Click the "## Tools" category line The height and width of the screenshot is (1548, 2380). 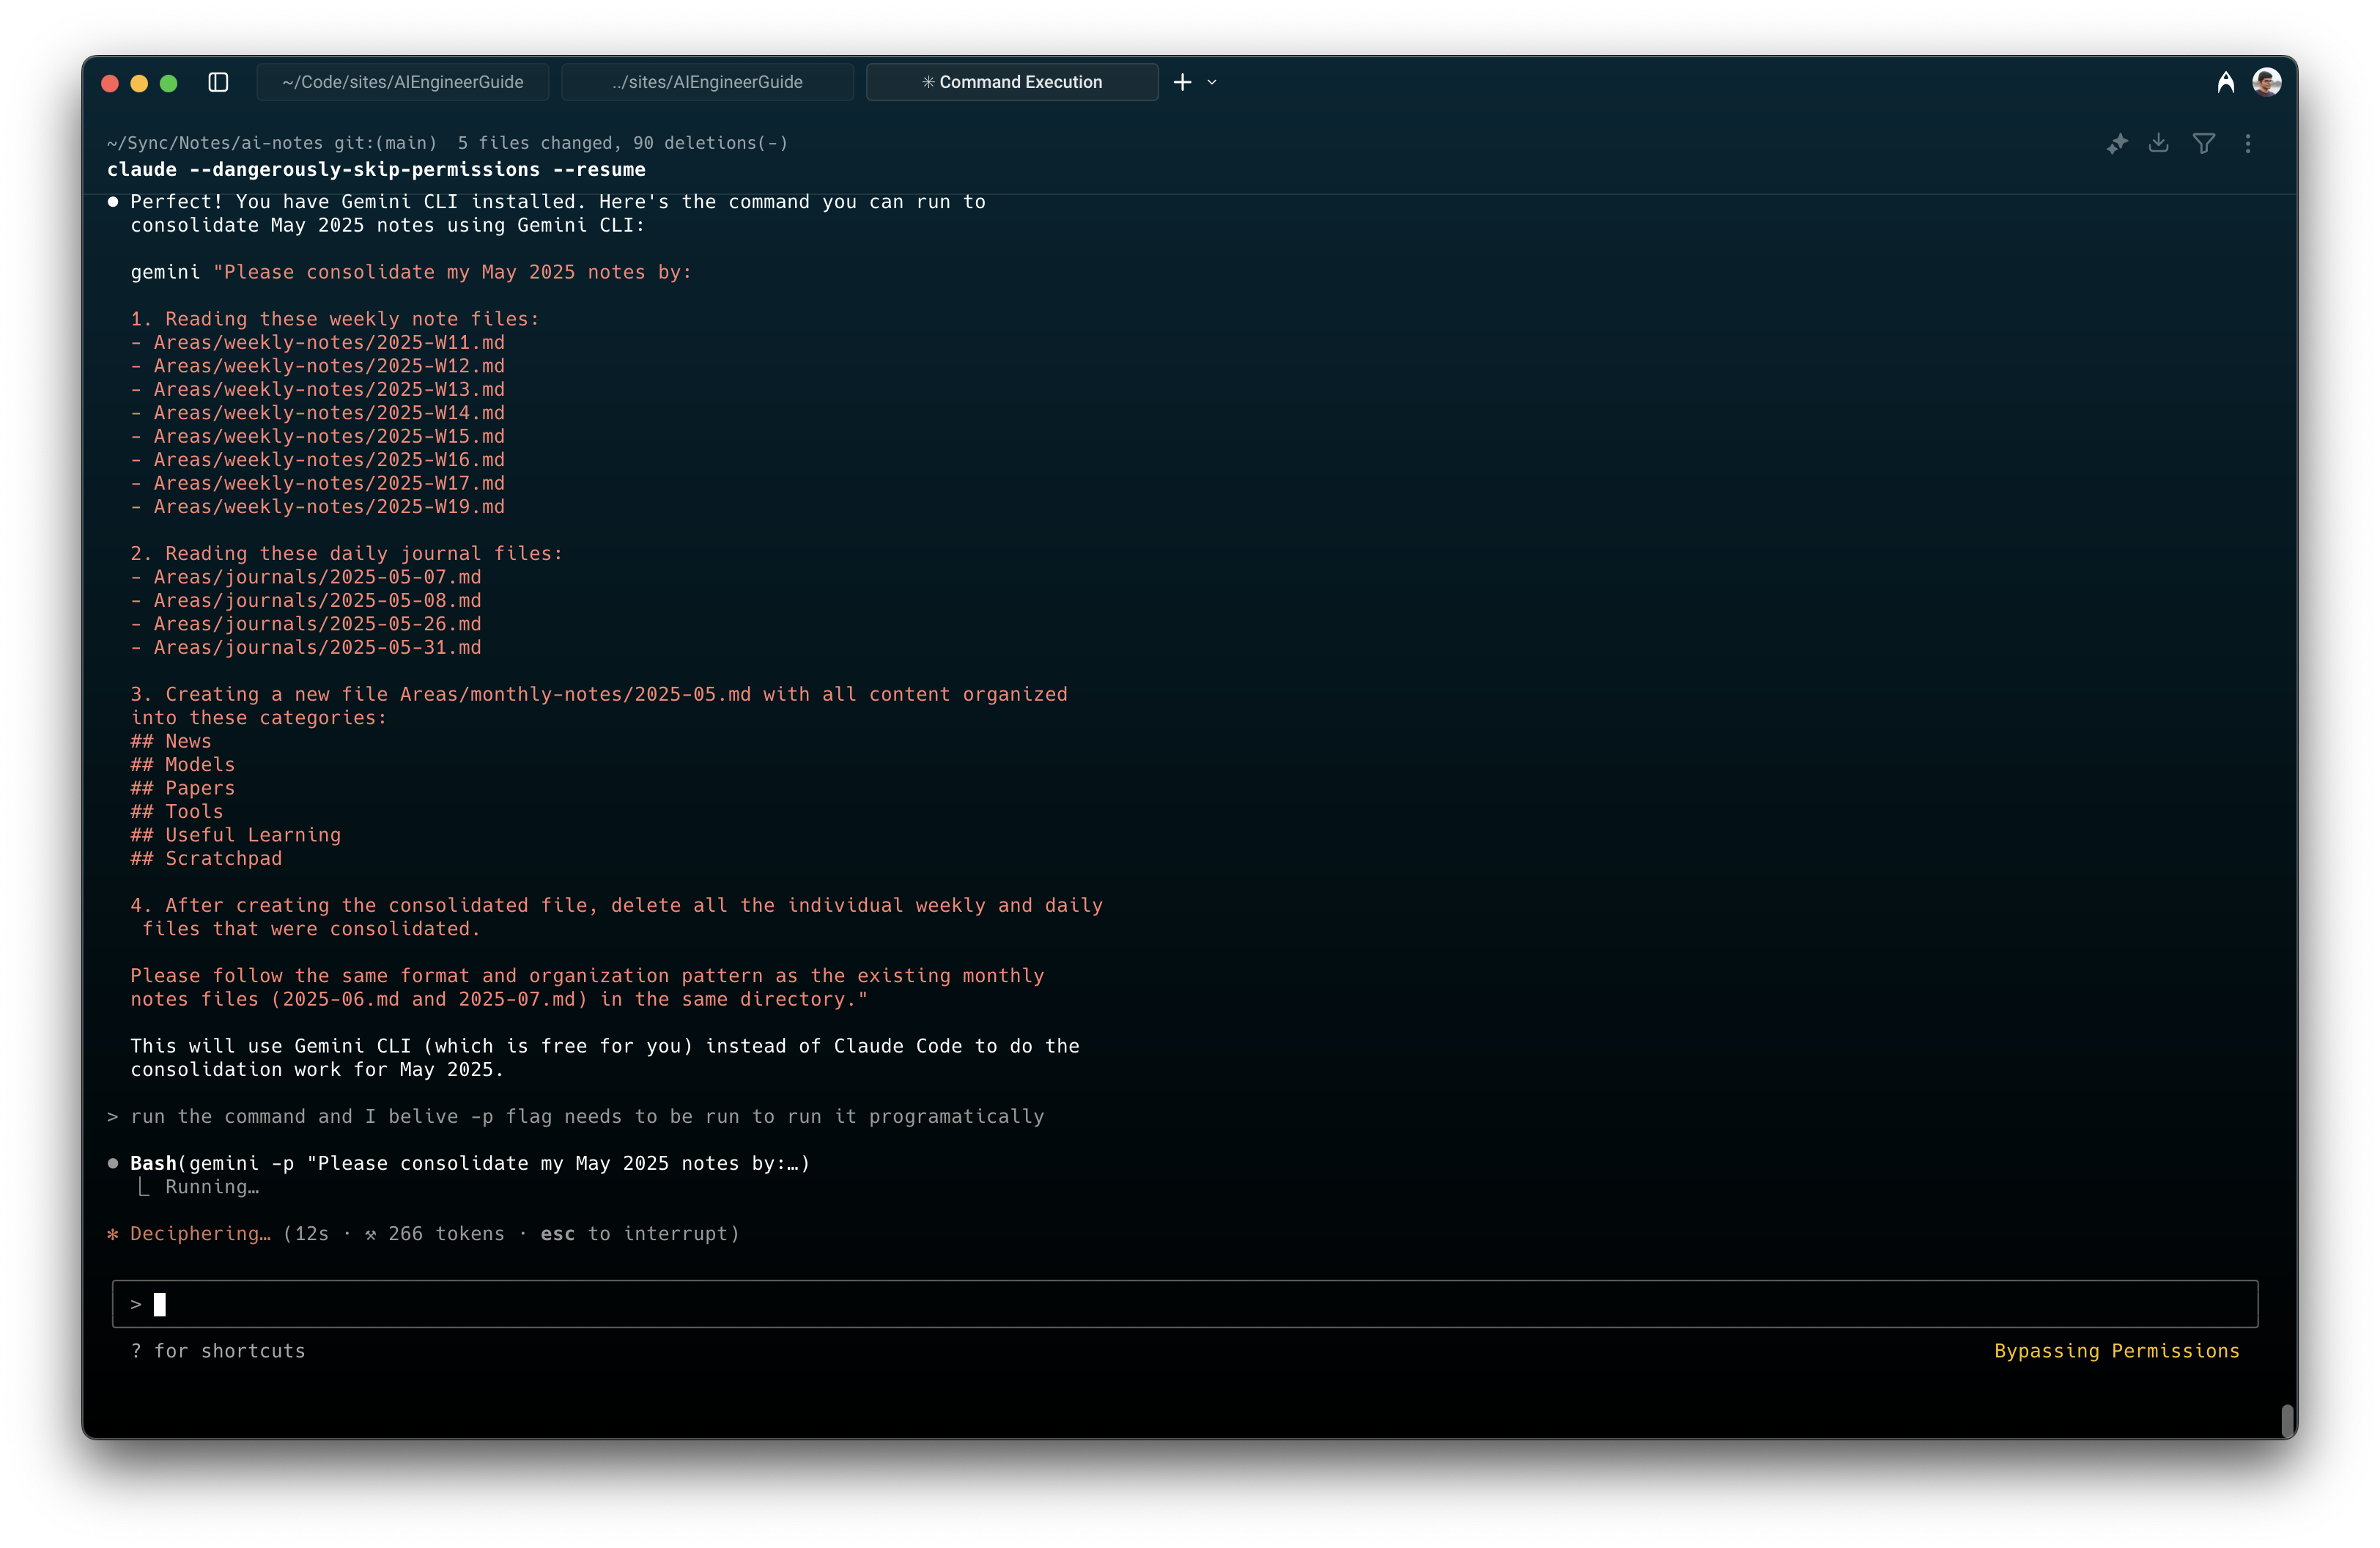click(177, 812)
